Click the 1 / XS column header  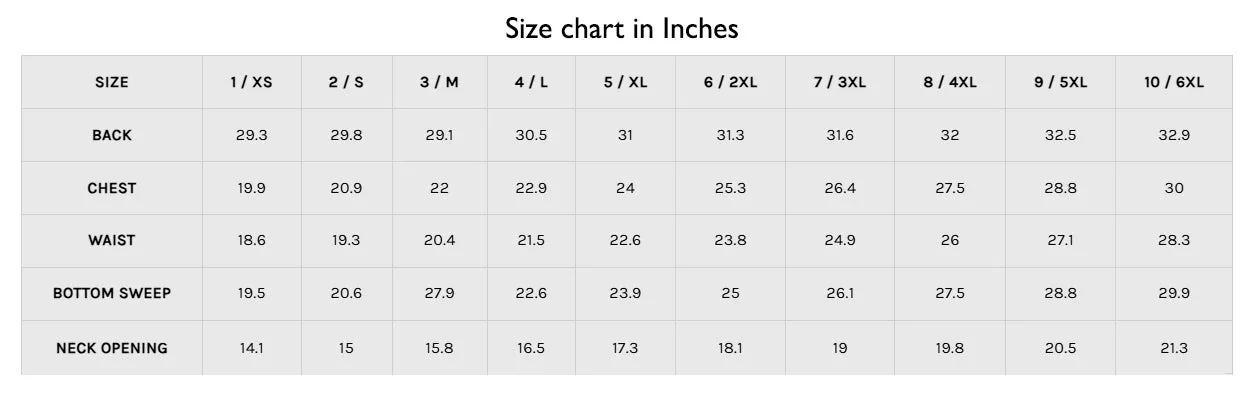click(251, 82)
